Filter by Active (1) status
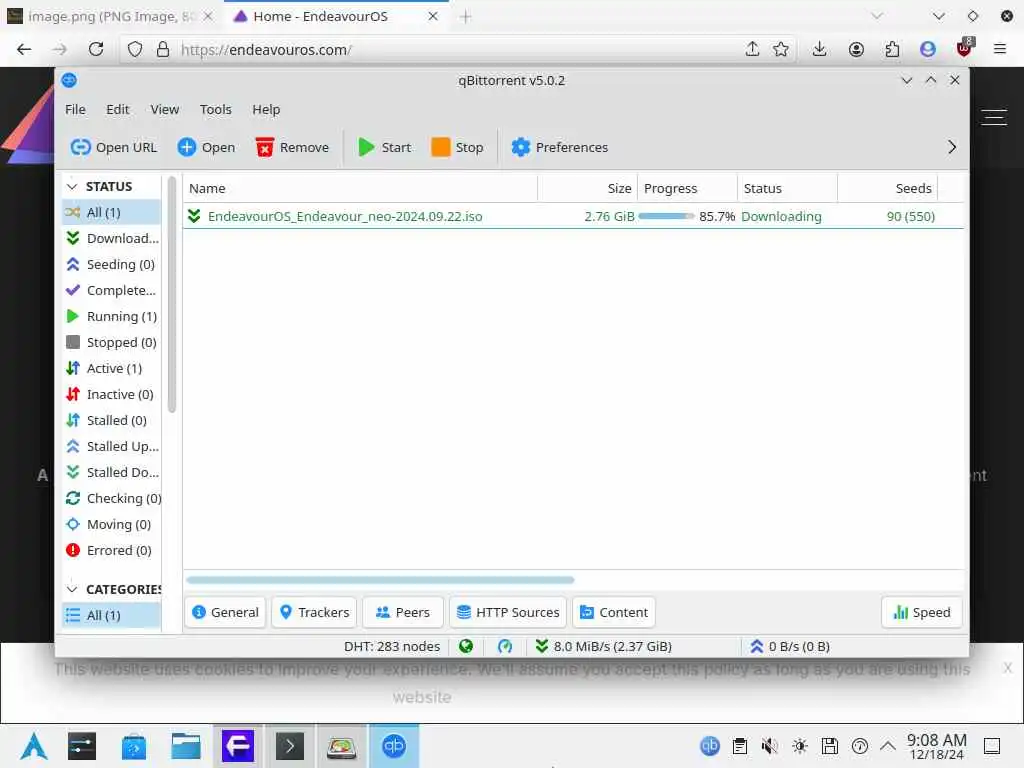This screenshot has height=768, width=1024. (x=112, y=368)
